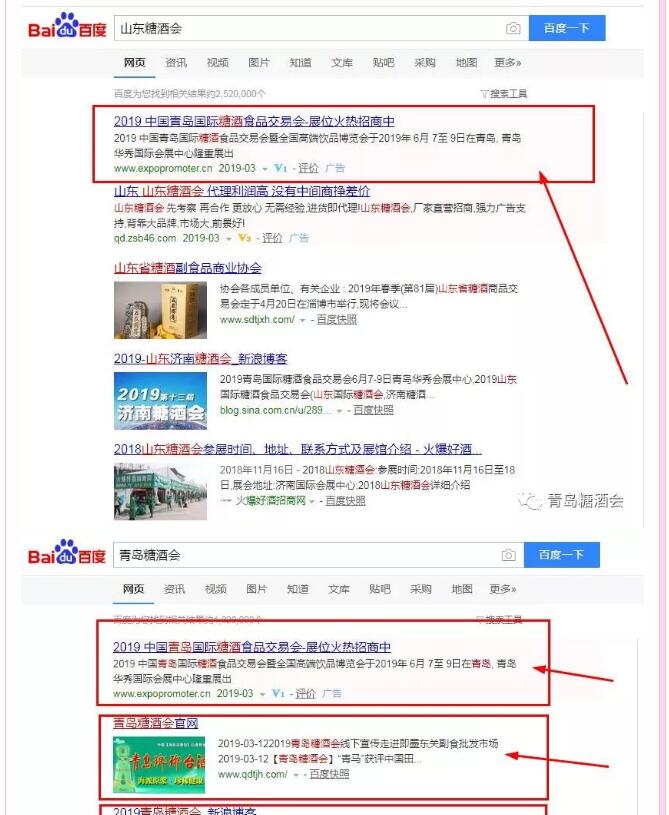
Task: Expand dropdown arrow beside blog.sina.com.cn link
Action: [x=339, y=411]
